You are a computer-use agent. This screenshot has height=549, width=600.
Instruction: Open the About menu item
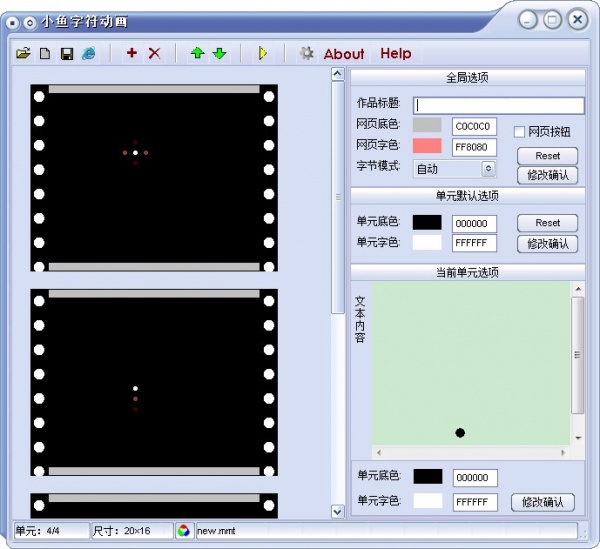(344, 54)
